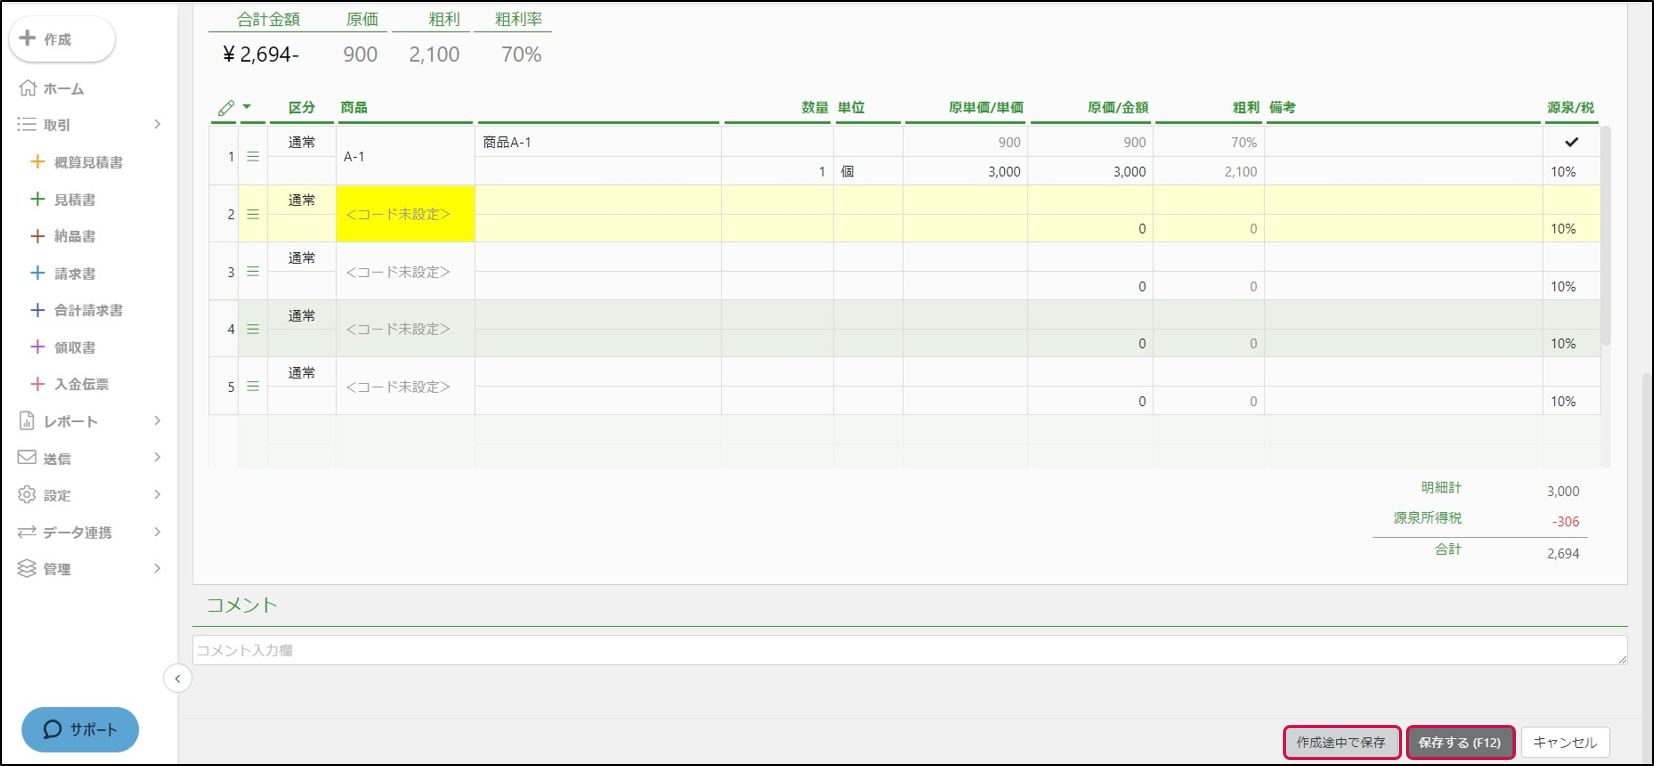1654x766 pixels.
Task: Open 納品書 in sidebar
Action: 75,236
